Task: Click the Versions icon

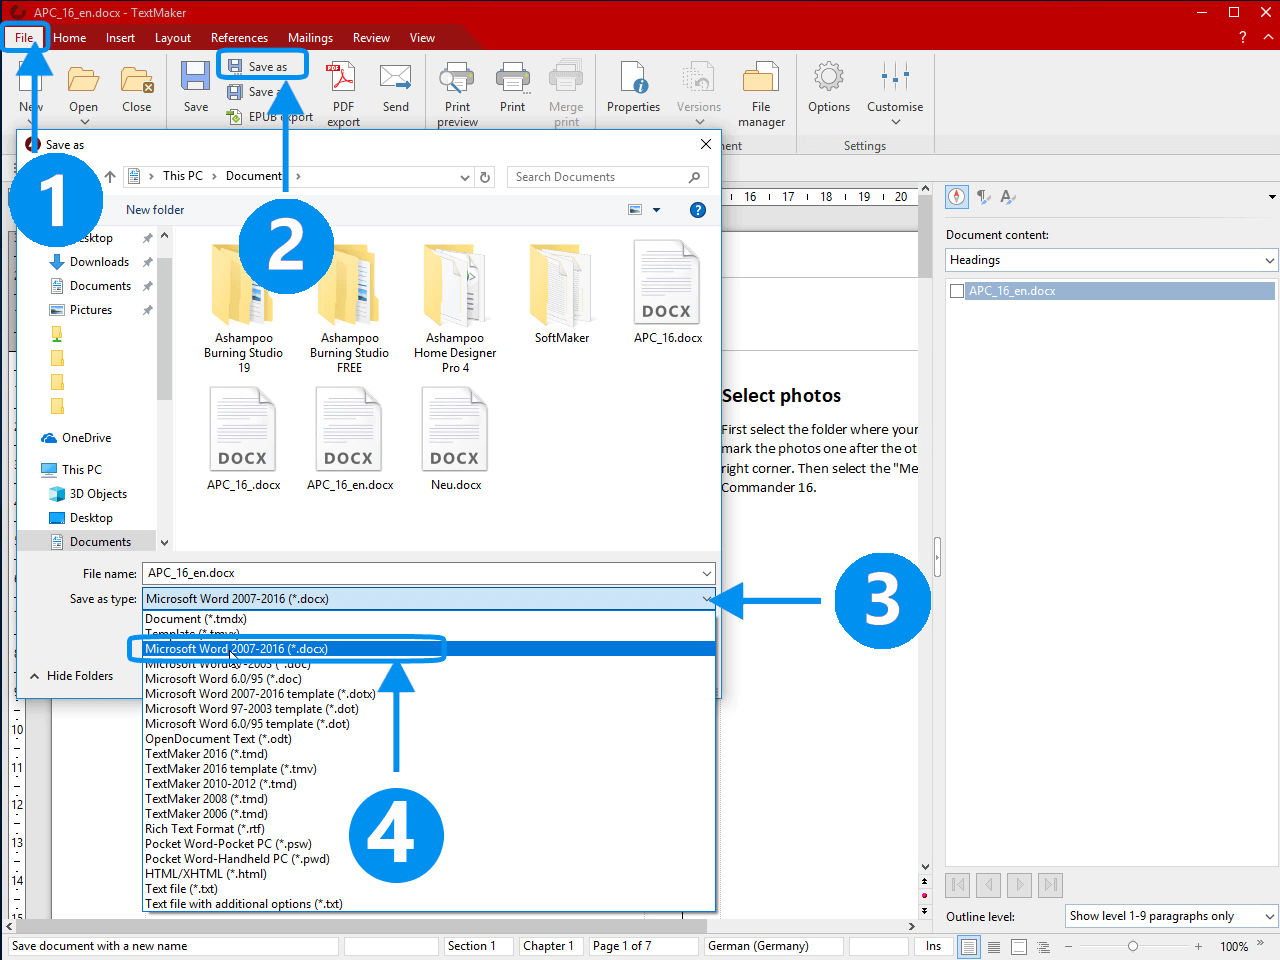Action: point(698,78)
